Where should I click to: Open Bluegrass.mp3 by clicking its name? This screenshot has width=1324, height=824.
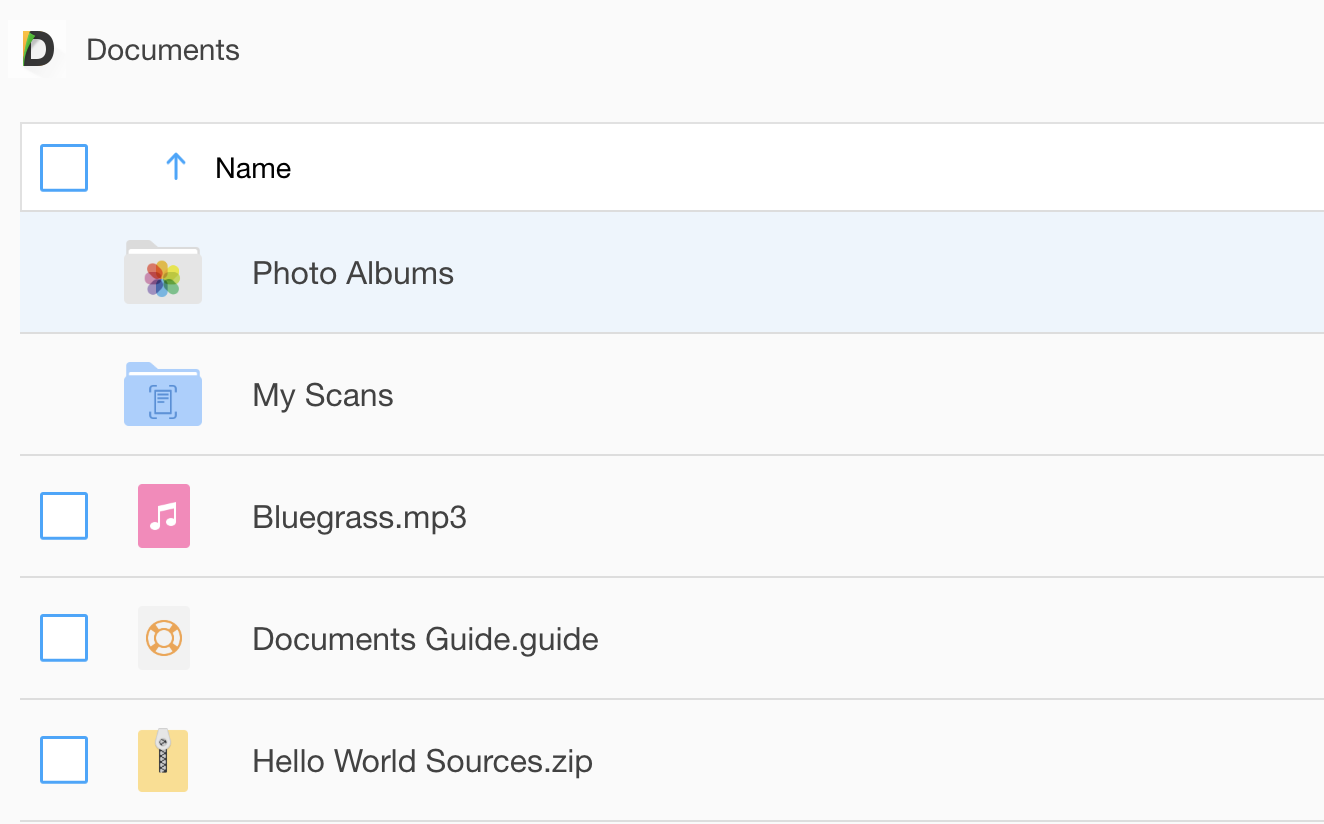click(x=359, y=516)
